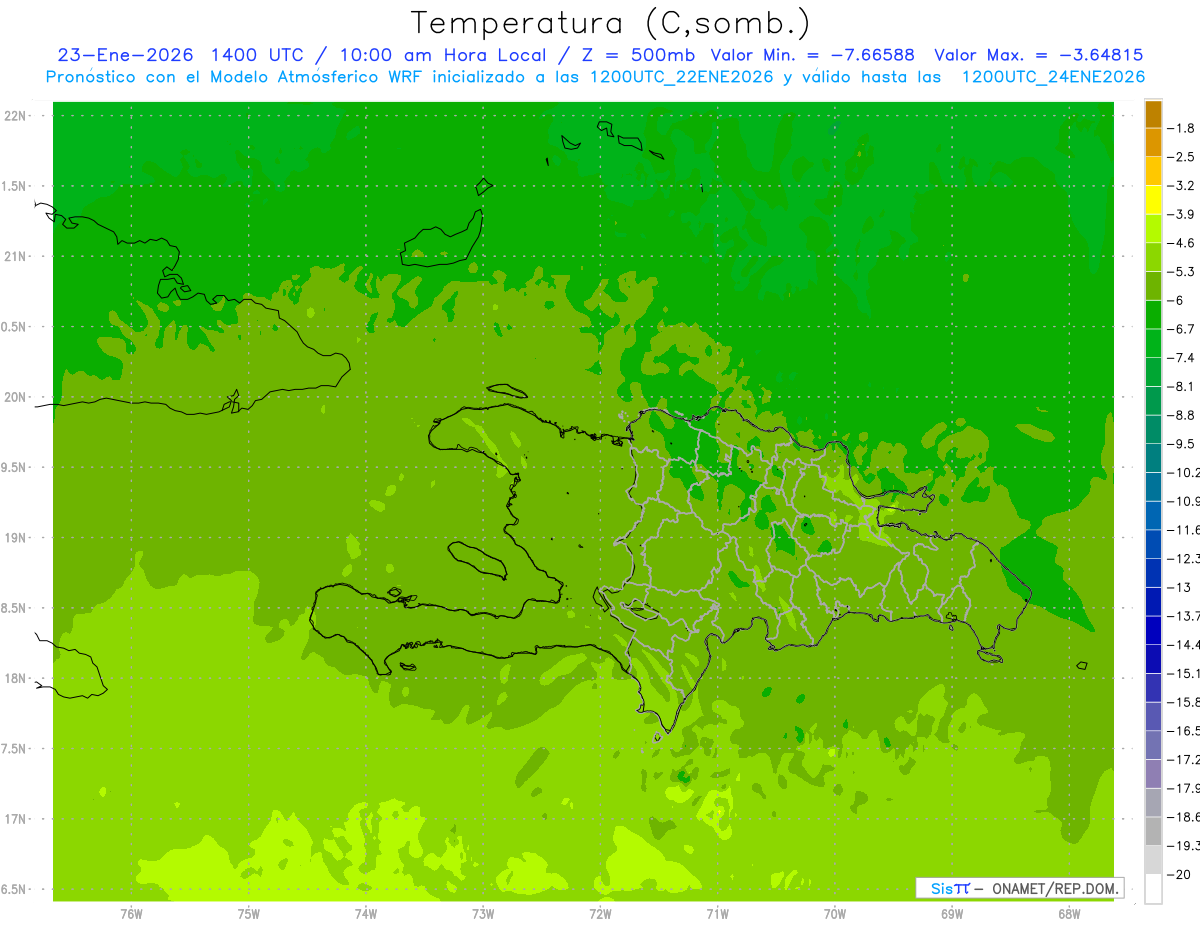Click the legend value -1.8
The height and width of the screenshot is (927, 1200).
point(1182,128)
